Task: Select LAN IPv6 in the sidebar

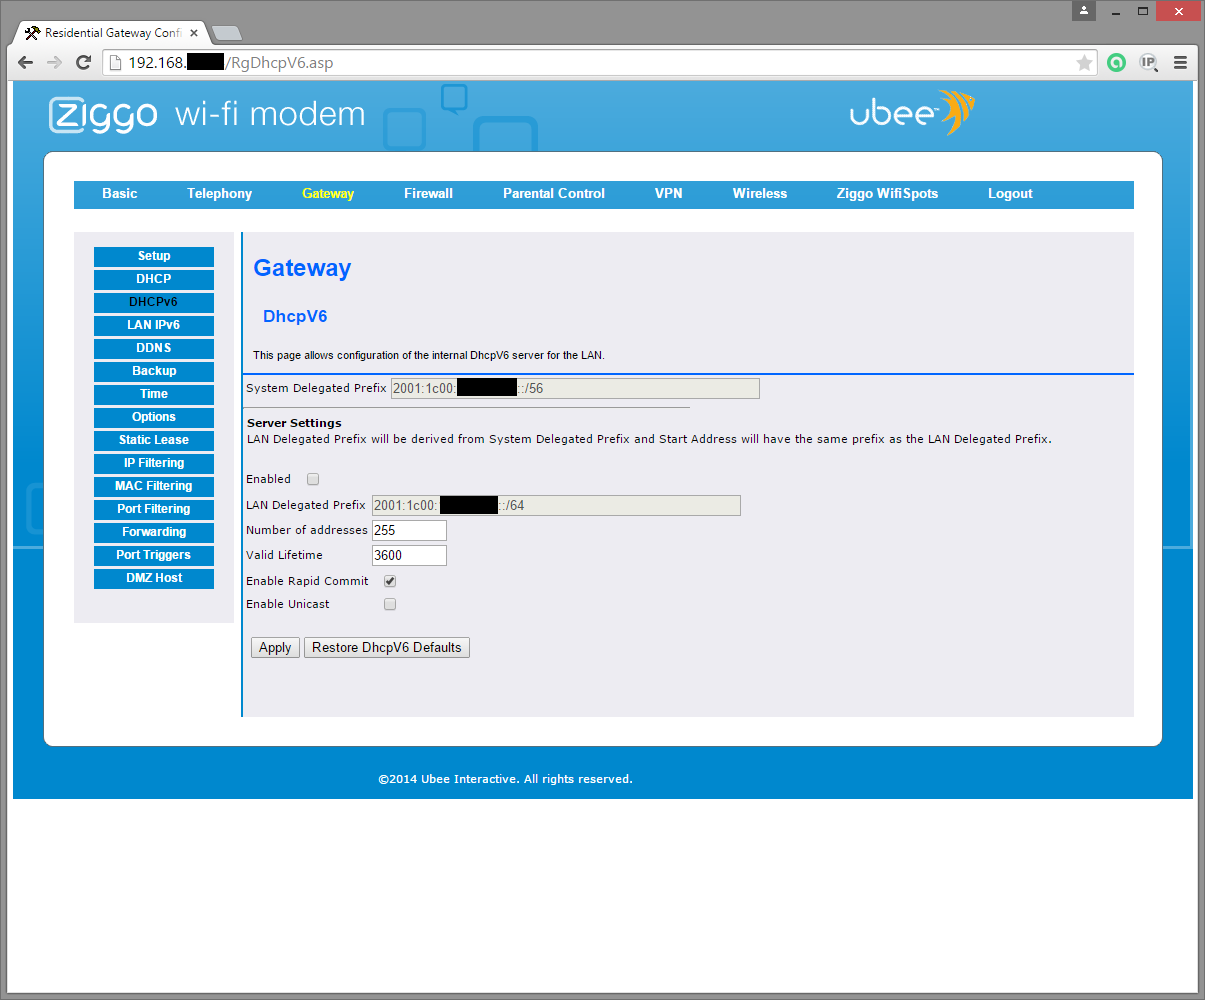Action: pyautogui.click(x=154, y=325)
